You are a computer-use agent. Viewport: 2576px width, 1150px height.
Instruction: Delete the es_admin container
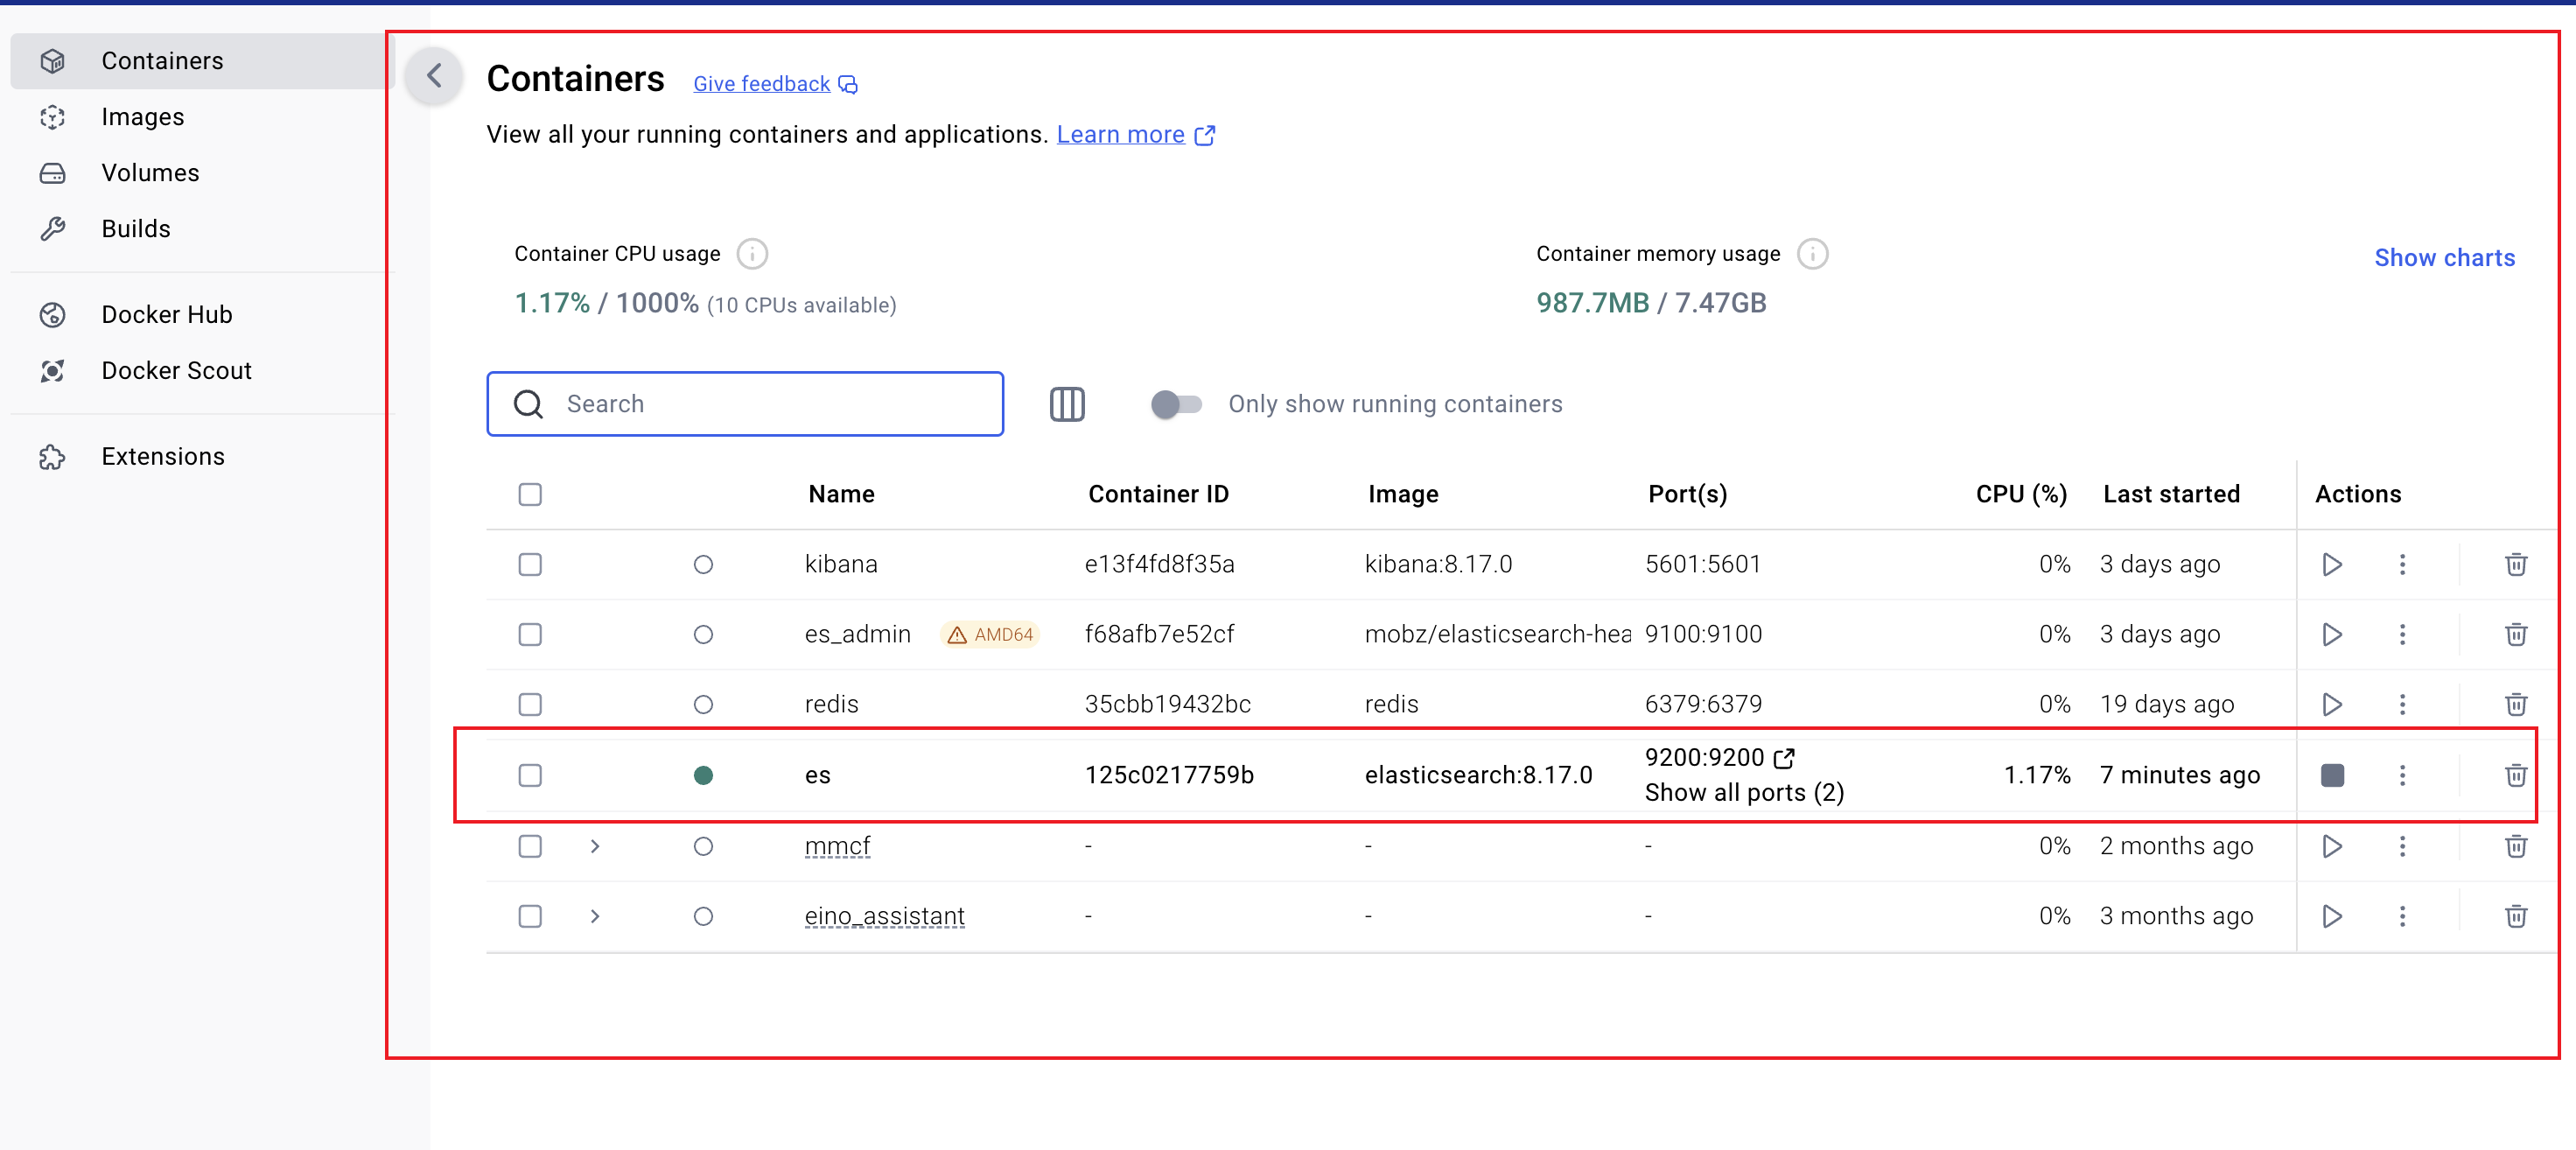click(2516, 634)
